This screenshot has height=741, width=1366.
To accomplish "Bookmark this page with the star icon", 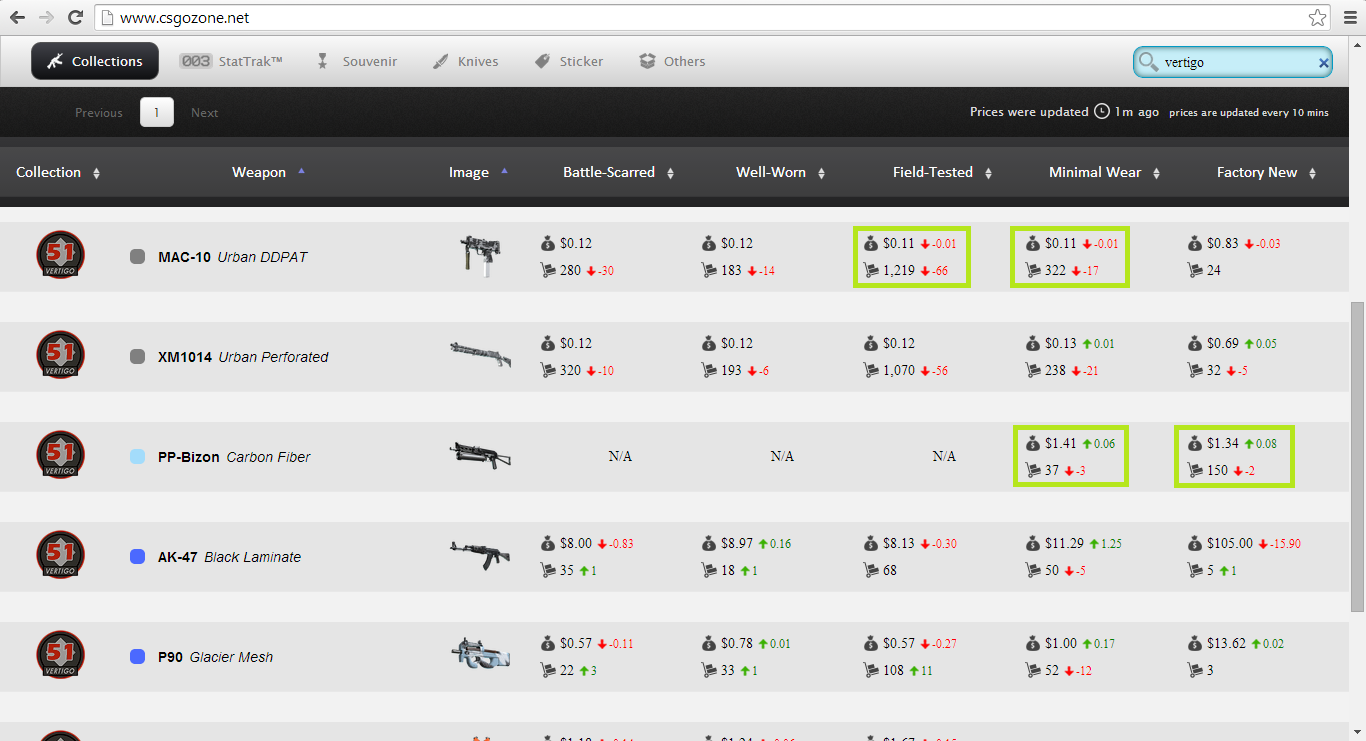I will pos(1317,17).
